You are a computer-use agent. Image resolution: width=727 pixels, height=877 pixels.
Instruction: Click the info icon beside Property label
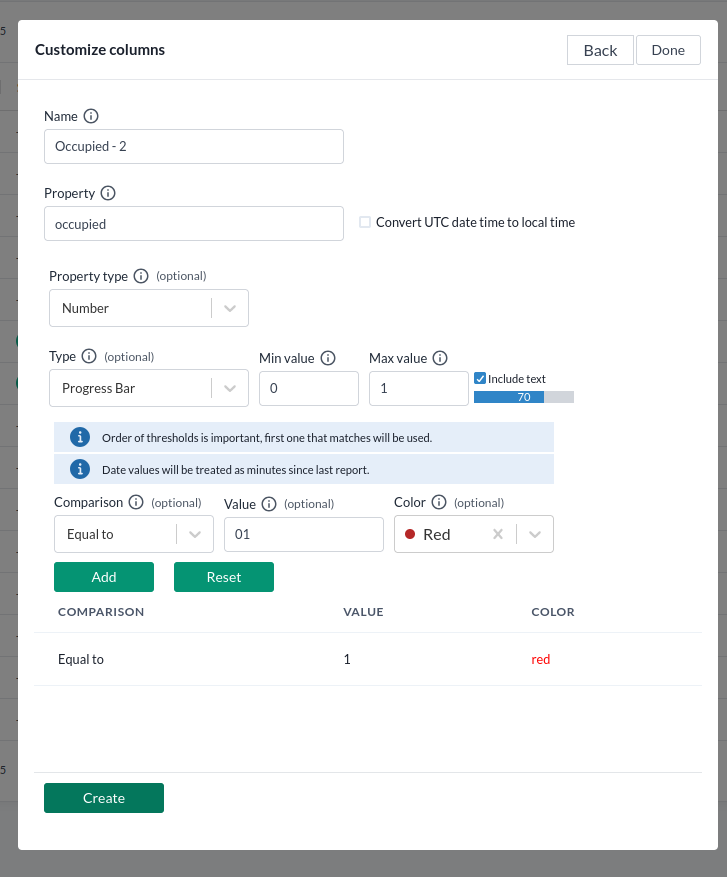tap(108, 193)
